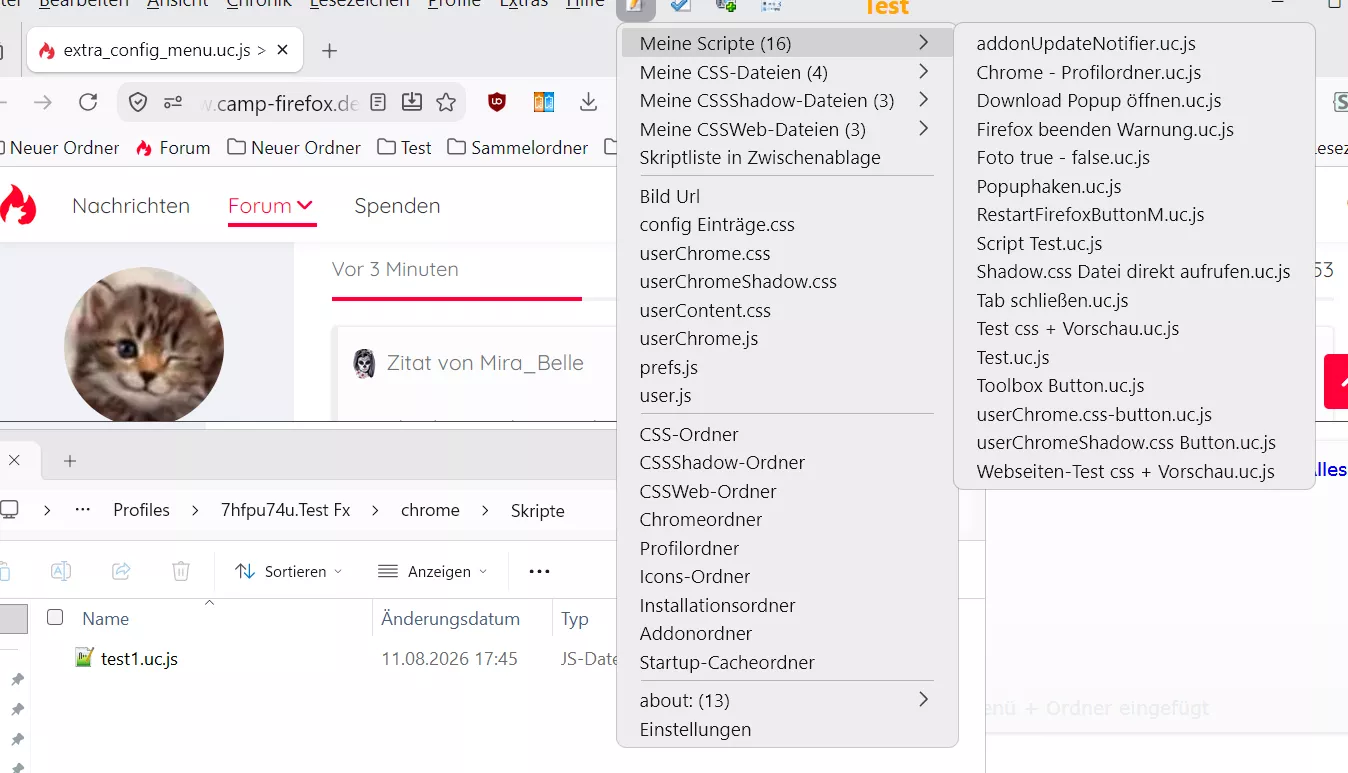Navigate to 7hfpu74u.Test Fx breadcrumb

click(x=285, y=510)
